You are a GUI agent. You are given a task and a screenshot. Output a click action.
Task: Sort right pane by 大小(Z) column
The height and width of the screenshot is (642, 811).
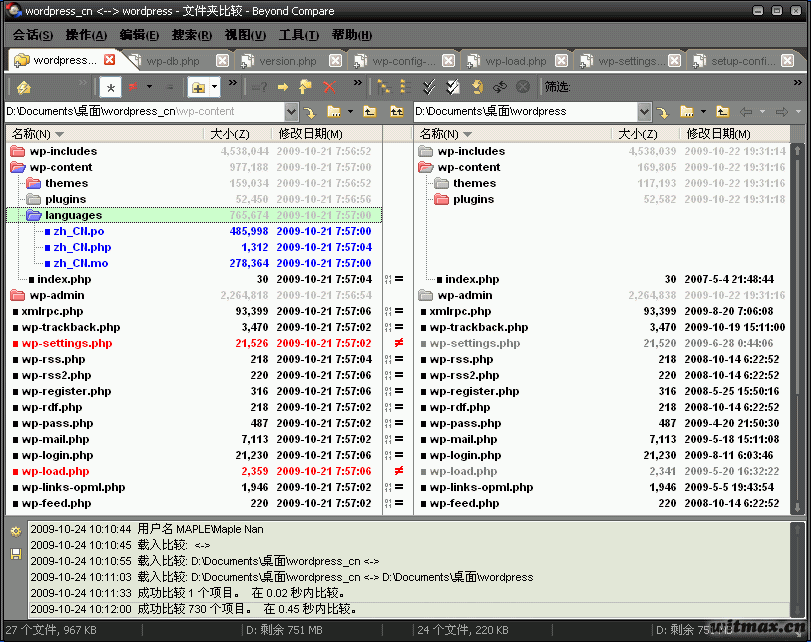645,134
